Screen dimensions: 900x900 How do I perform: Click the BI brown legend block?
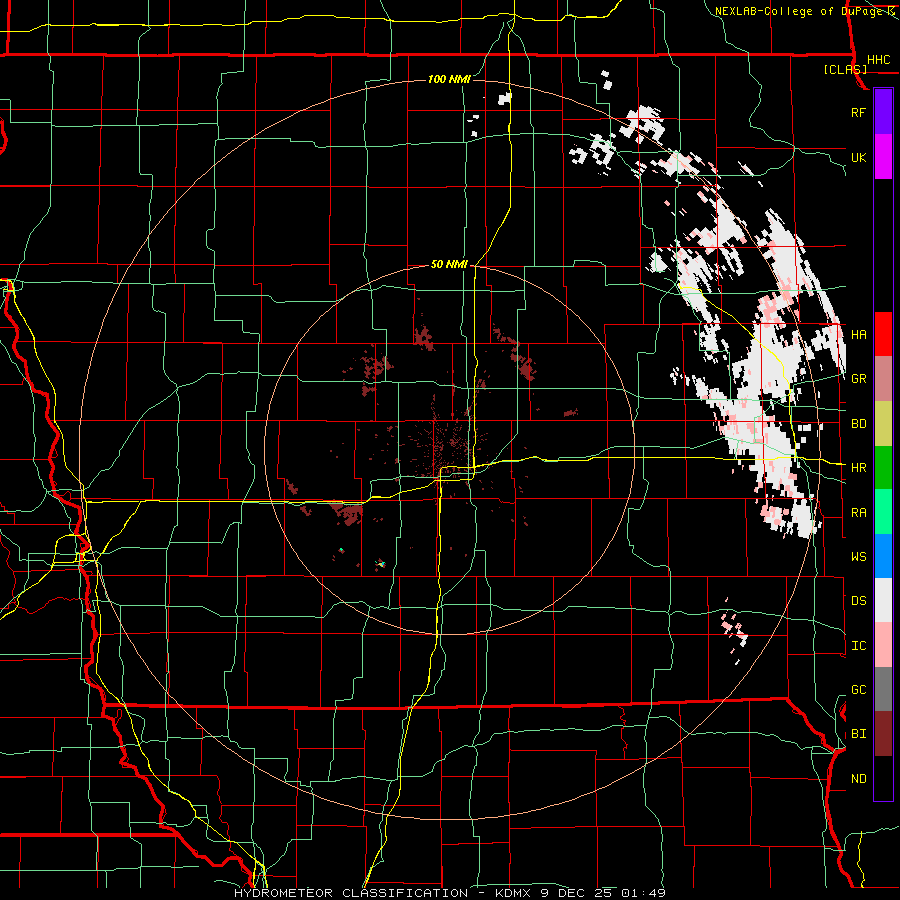point(883,734)
